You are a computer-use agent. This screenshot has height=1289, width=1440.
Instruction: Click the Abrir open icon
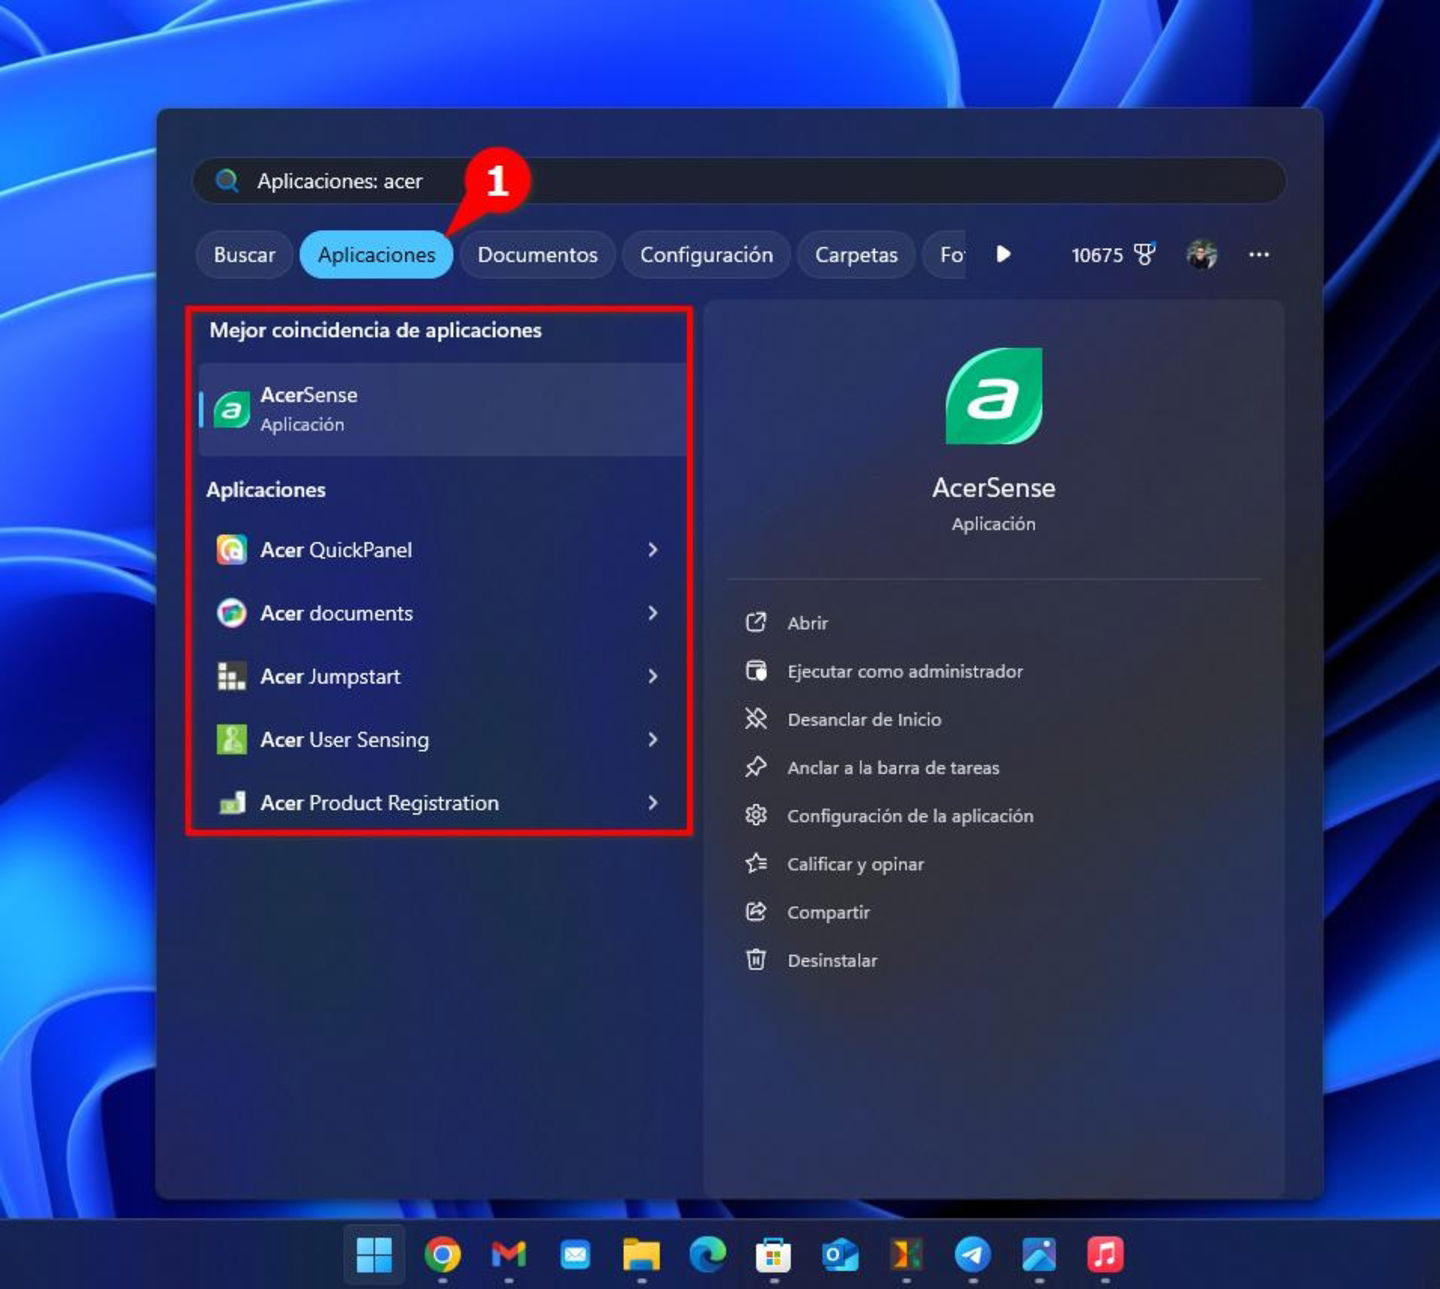click(x=756, y=622)
